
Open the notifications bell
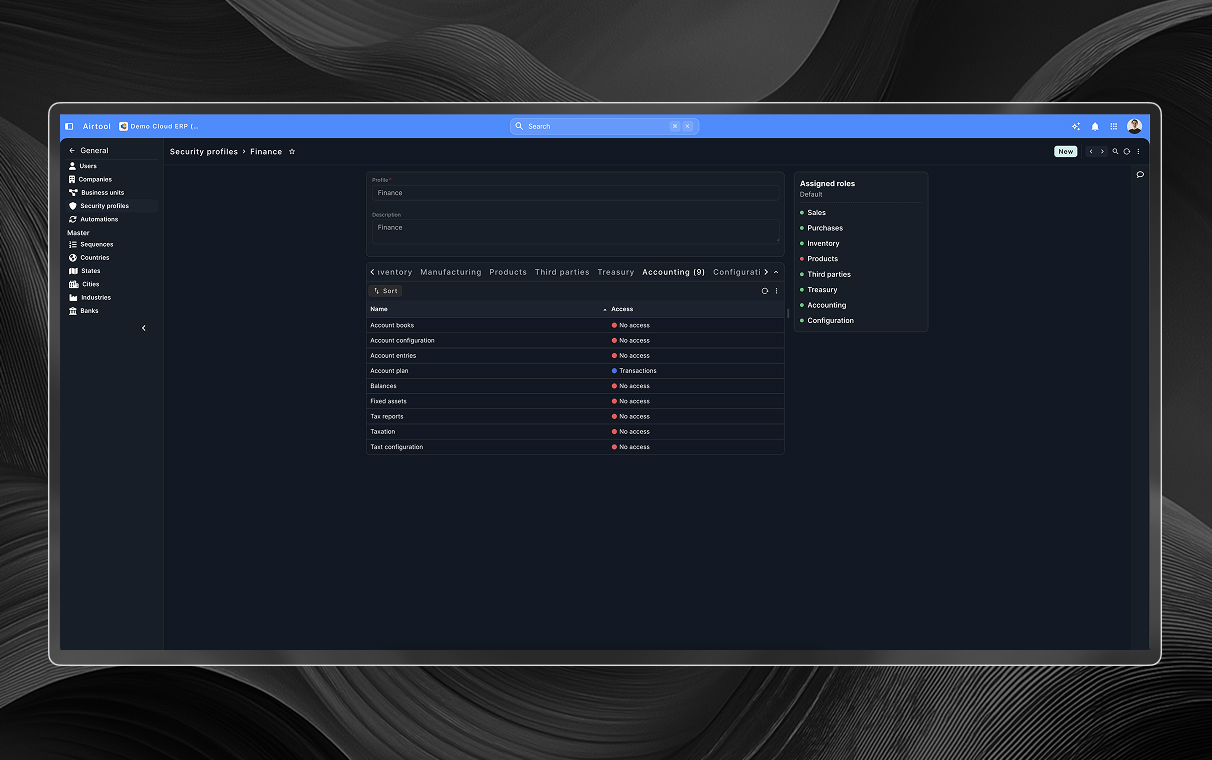1095,126
